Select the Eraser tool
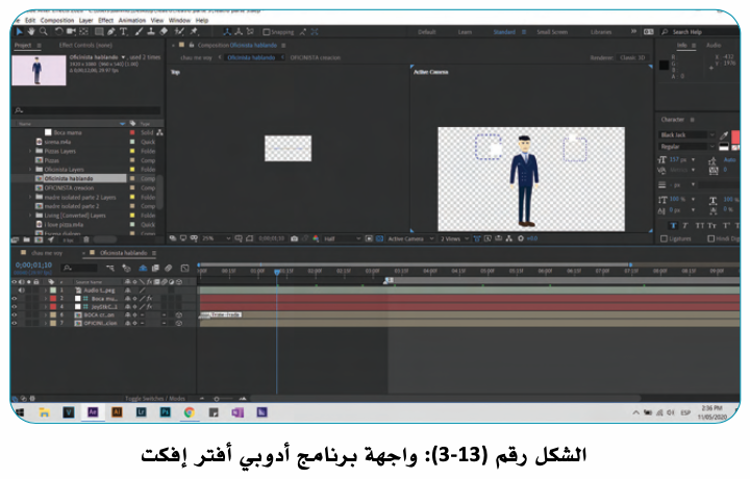750x479 pixels. (163, 32)
